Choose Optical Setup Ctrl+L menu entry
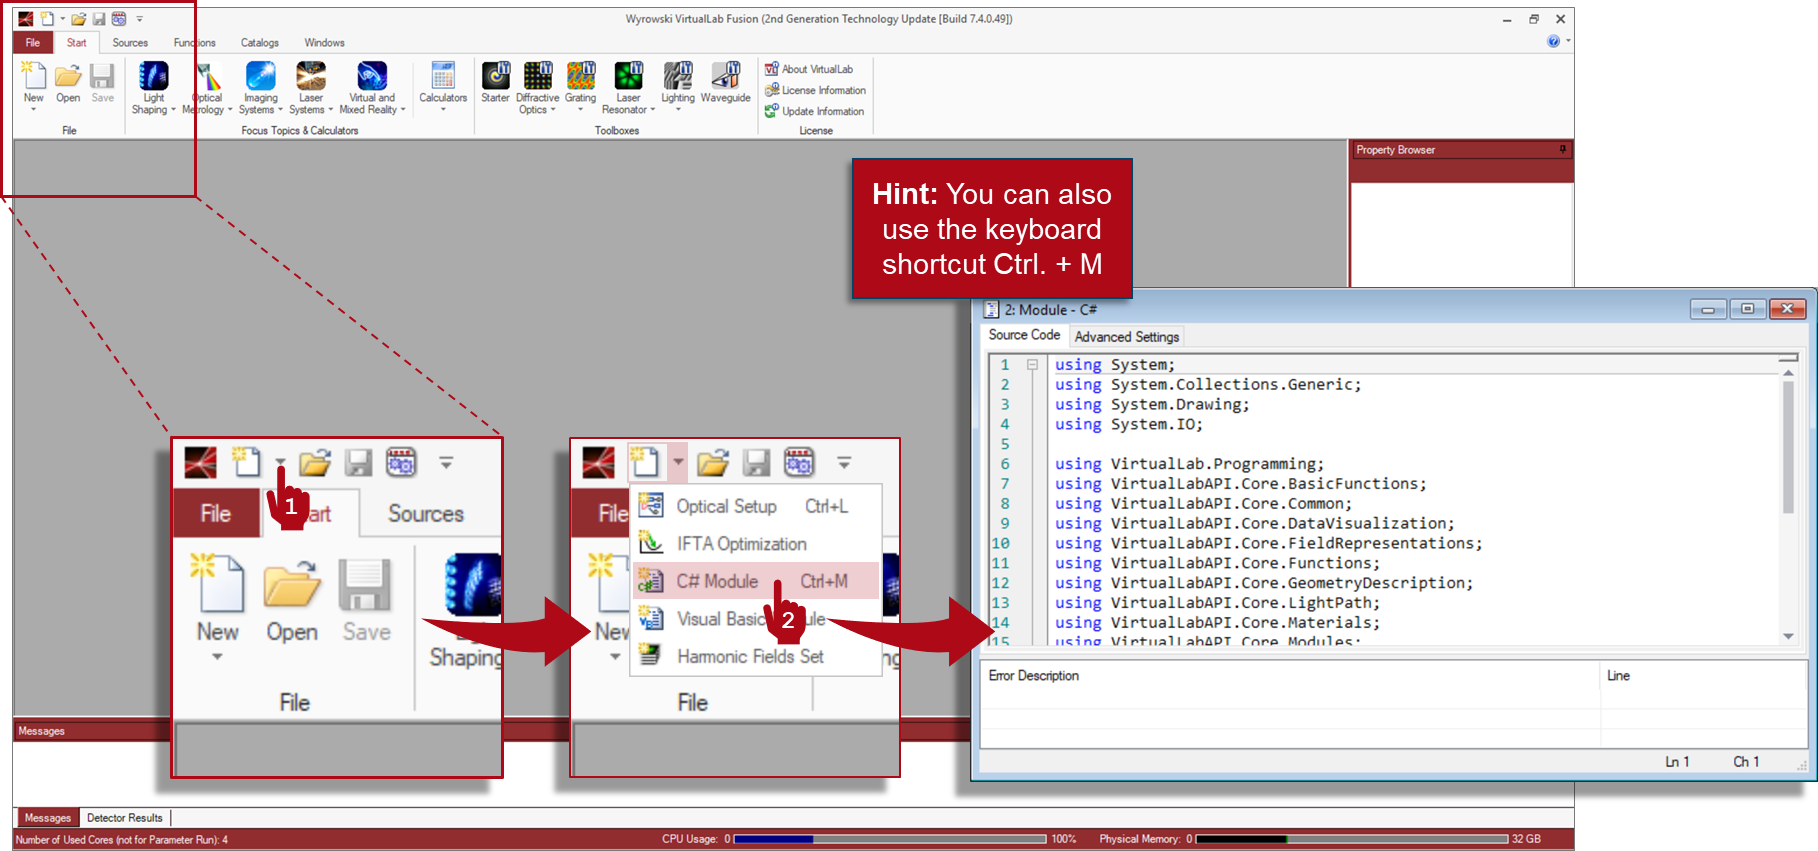Screen dimensions: 1818x851 (756, 506)
